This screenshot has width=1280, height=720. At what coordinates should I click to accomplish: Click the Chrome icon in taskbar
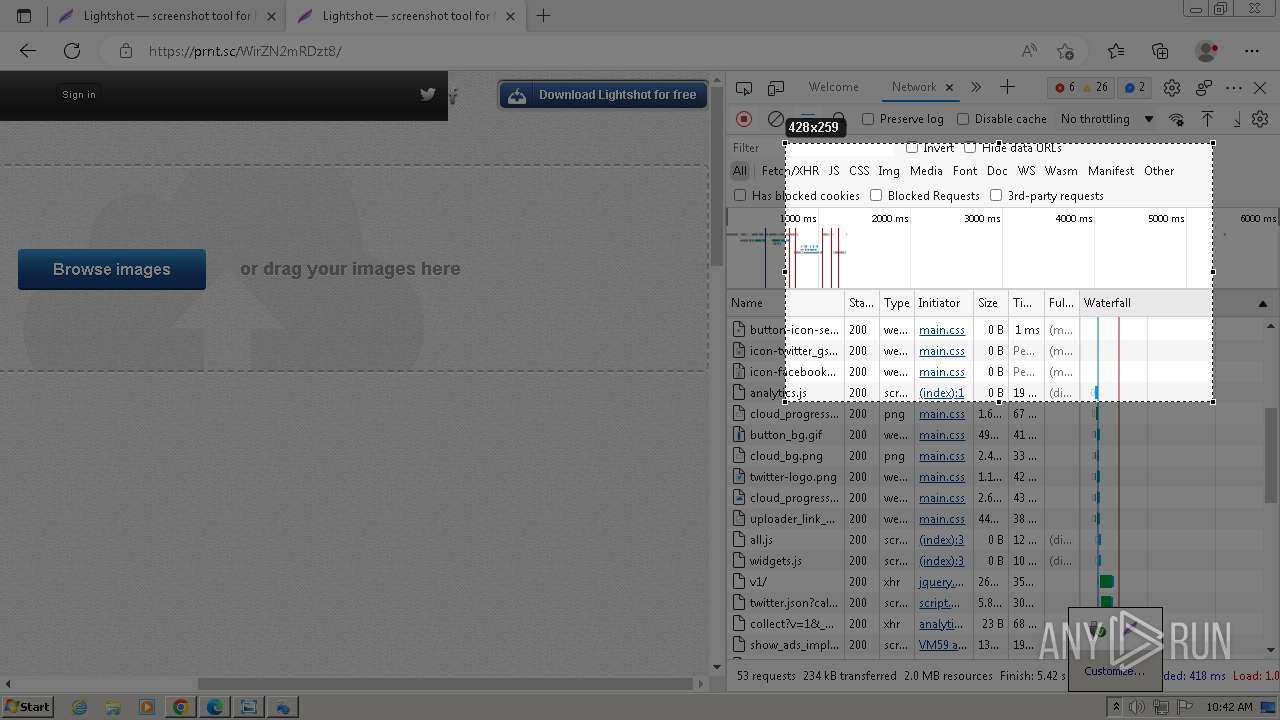180,707
